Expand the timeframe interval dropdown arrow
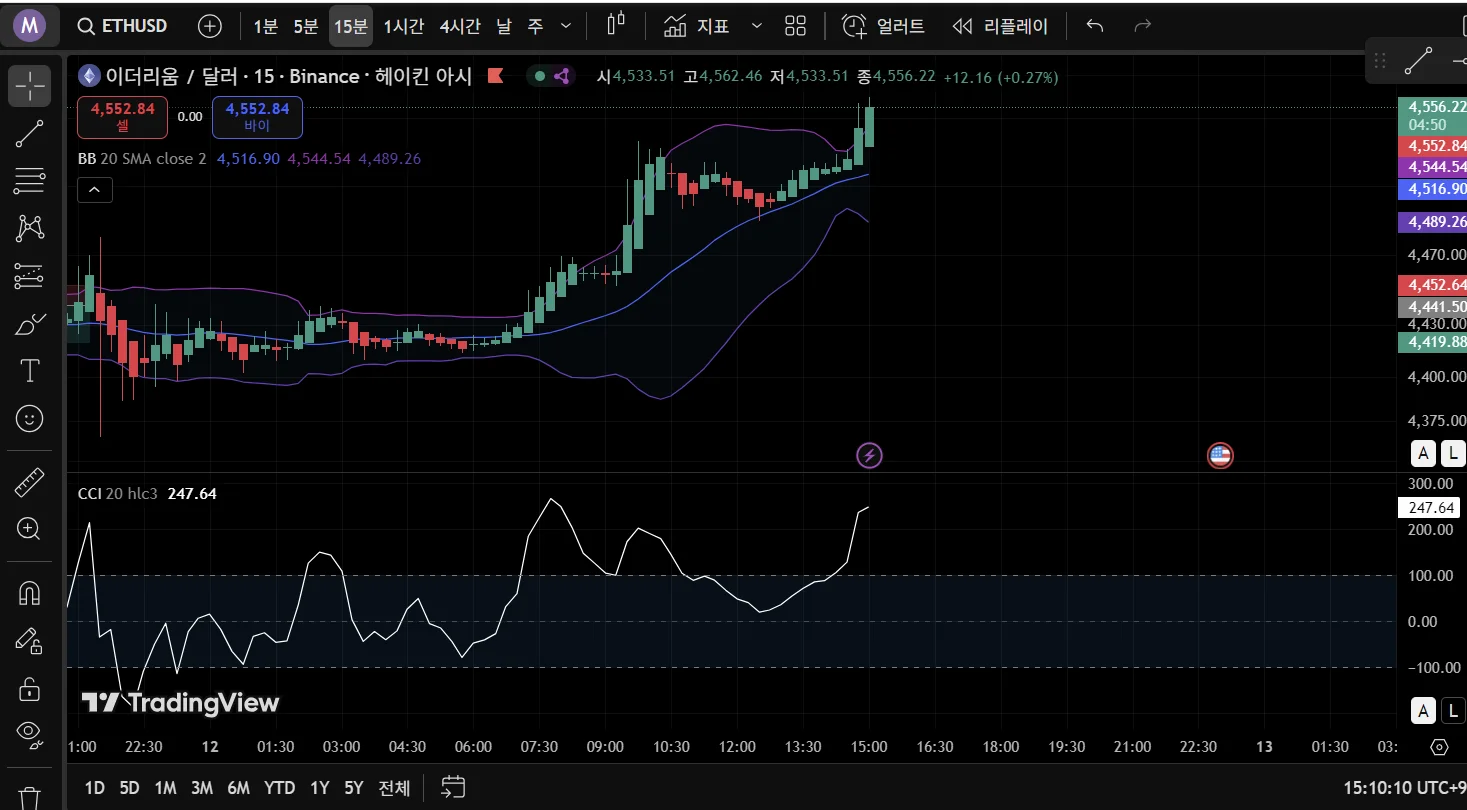 tap(566, 26)
